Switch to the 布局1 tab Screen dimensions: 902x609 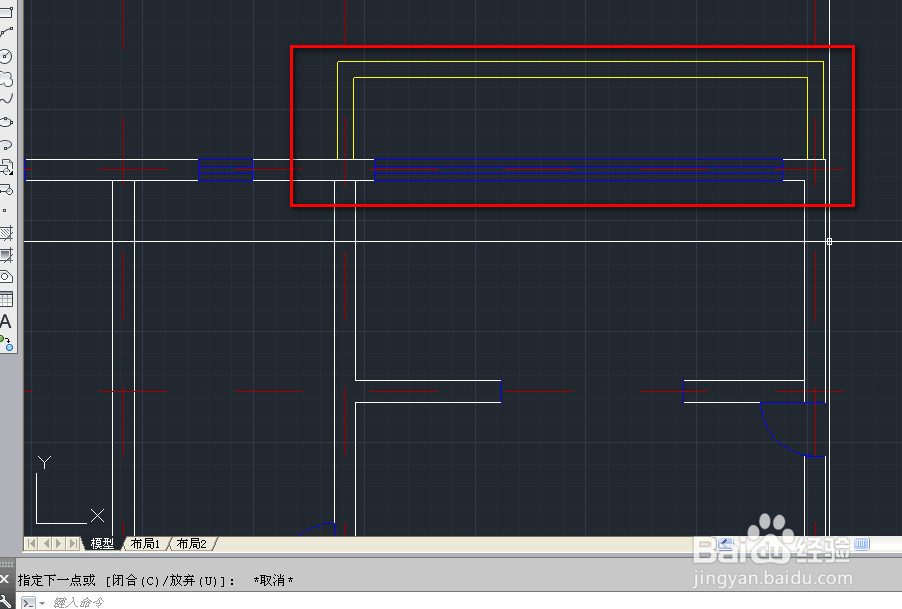(145, 543)
